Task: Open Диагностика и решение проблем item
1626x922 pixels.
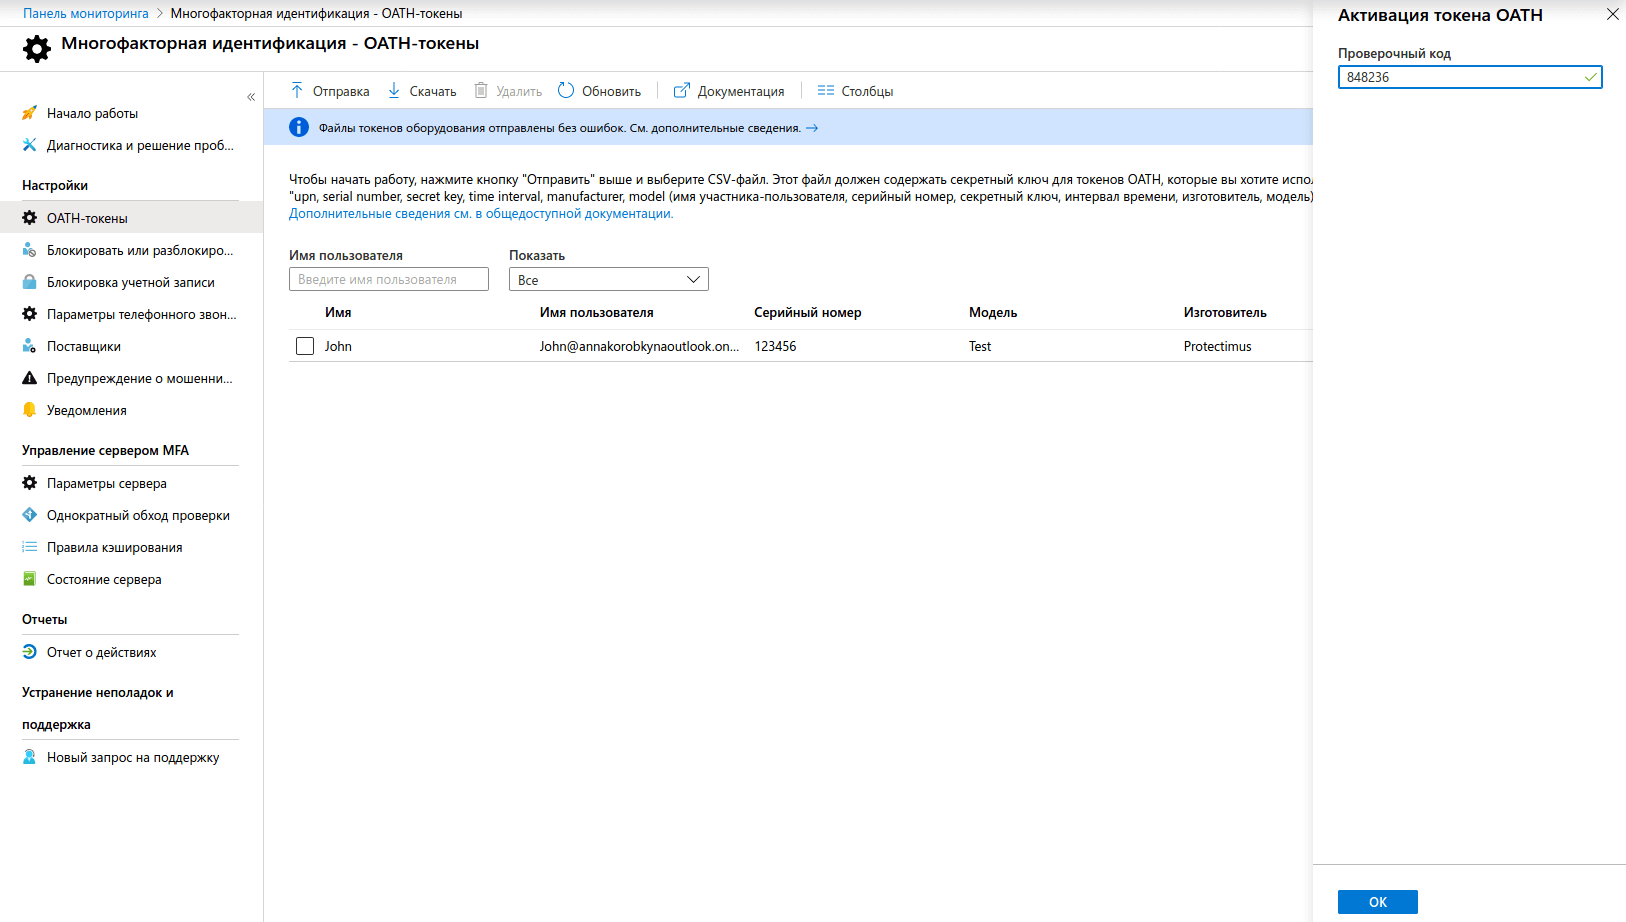Action: 140,146
